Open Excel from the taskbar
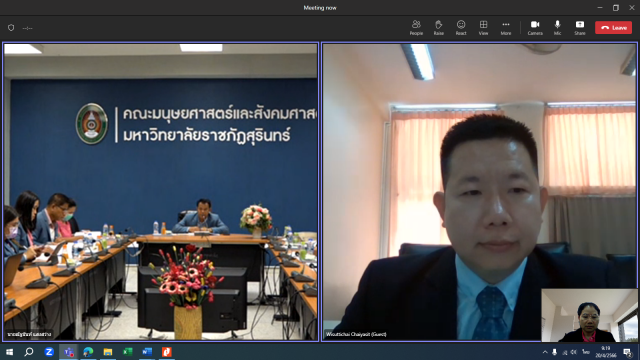 point(127,352)
